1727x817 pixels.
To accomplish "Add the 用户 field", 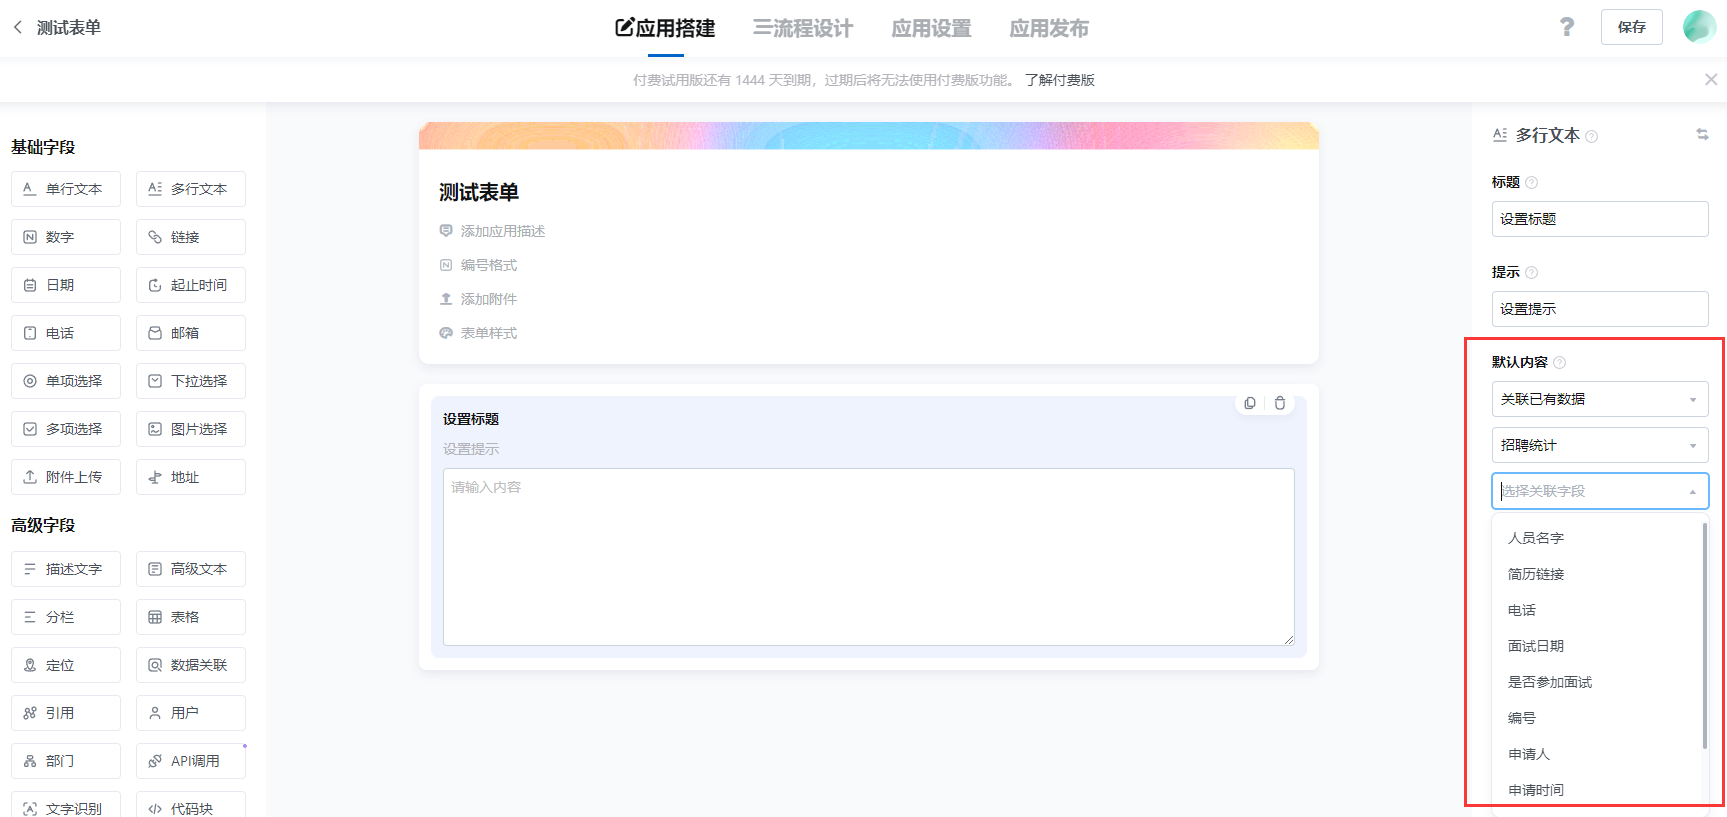I will pyautogui.click(x=191, y=713).
